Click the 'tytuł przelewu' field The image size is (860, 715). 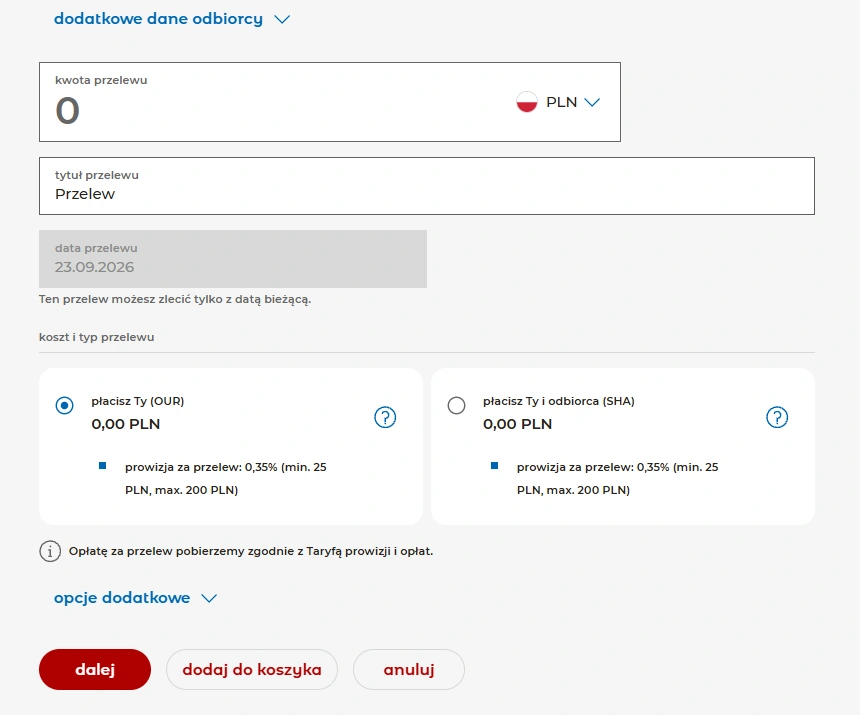(x=427, y=186)
